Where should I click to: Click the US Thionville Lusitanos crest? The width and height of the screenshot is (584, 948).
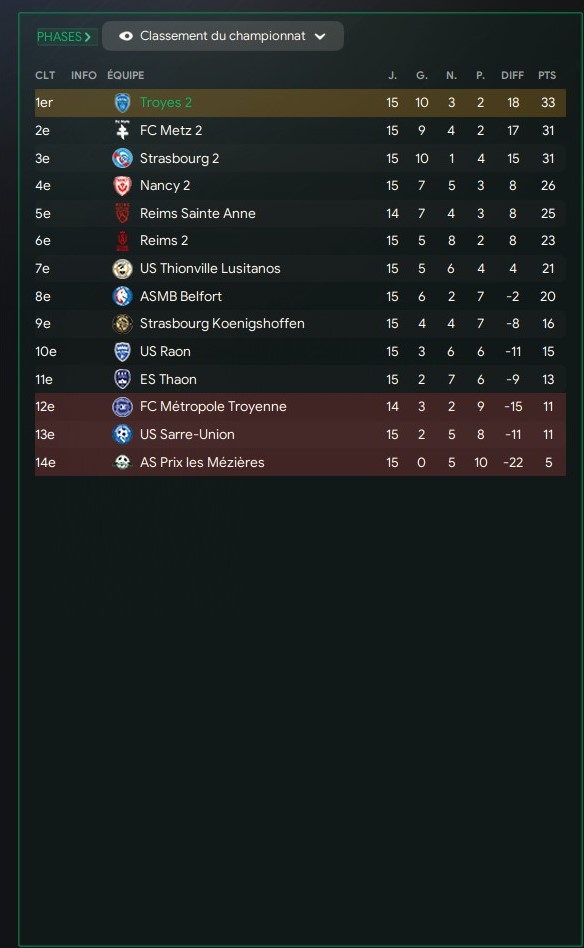122,268
